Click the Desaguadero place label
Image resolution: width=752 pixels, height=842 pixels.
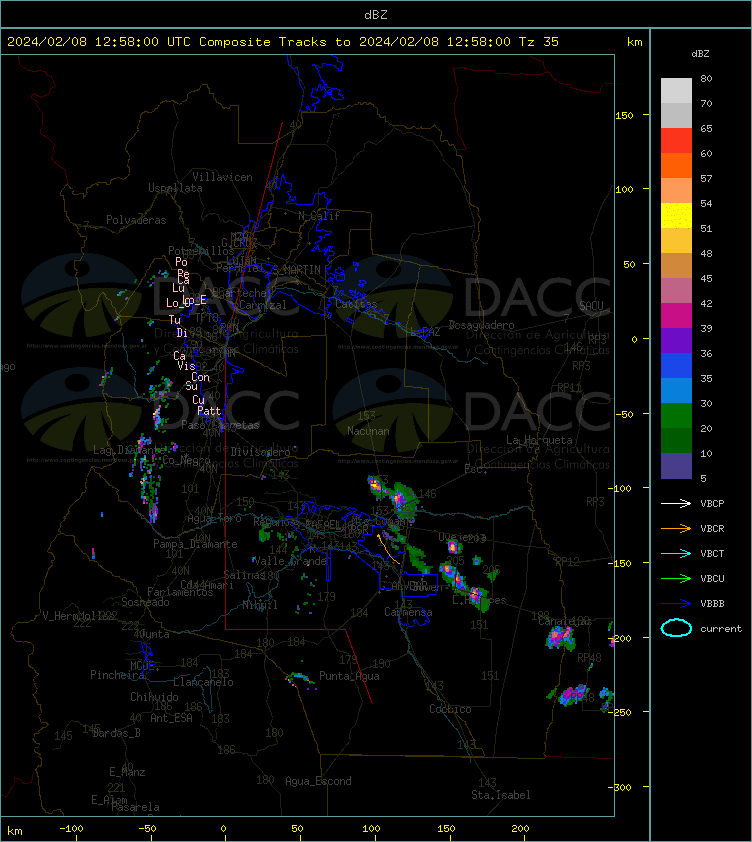(481, 325)
